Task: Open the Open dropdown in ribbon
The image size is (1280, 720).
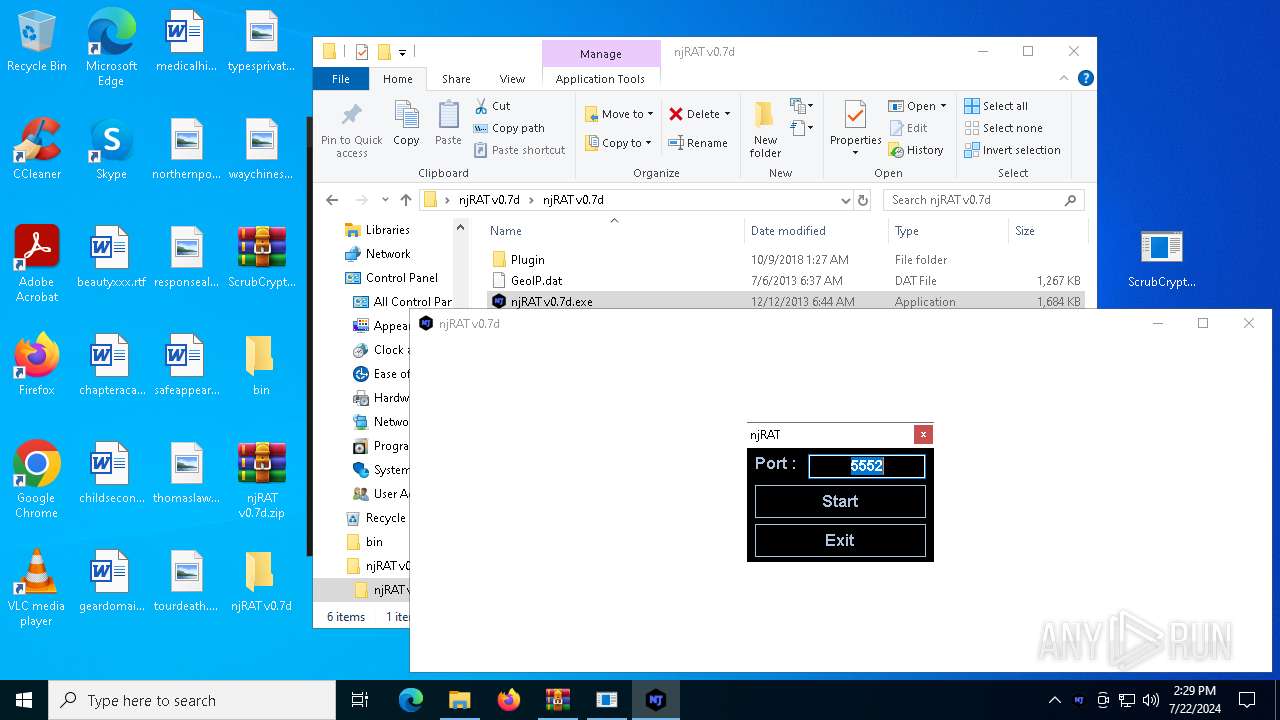Action: click(917, 106)
